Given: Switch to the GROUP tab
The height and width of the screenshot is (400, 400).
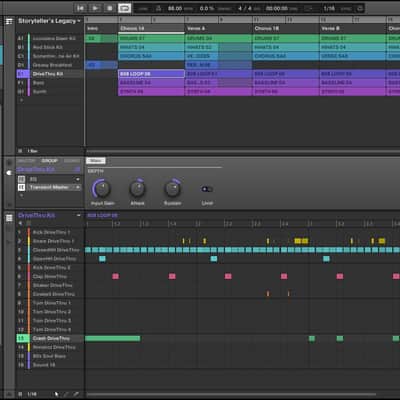Looking at the screenshot, I should point(49,161).
